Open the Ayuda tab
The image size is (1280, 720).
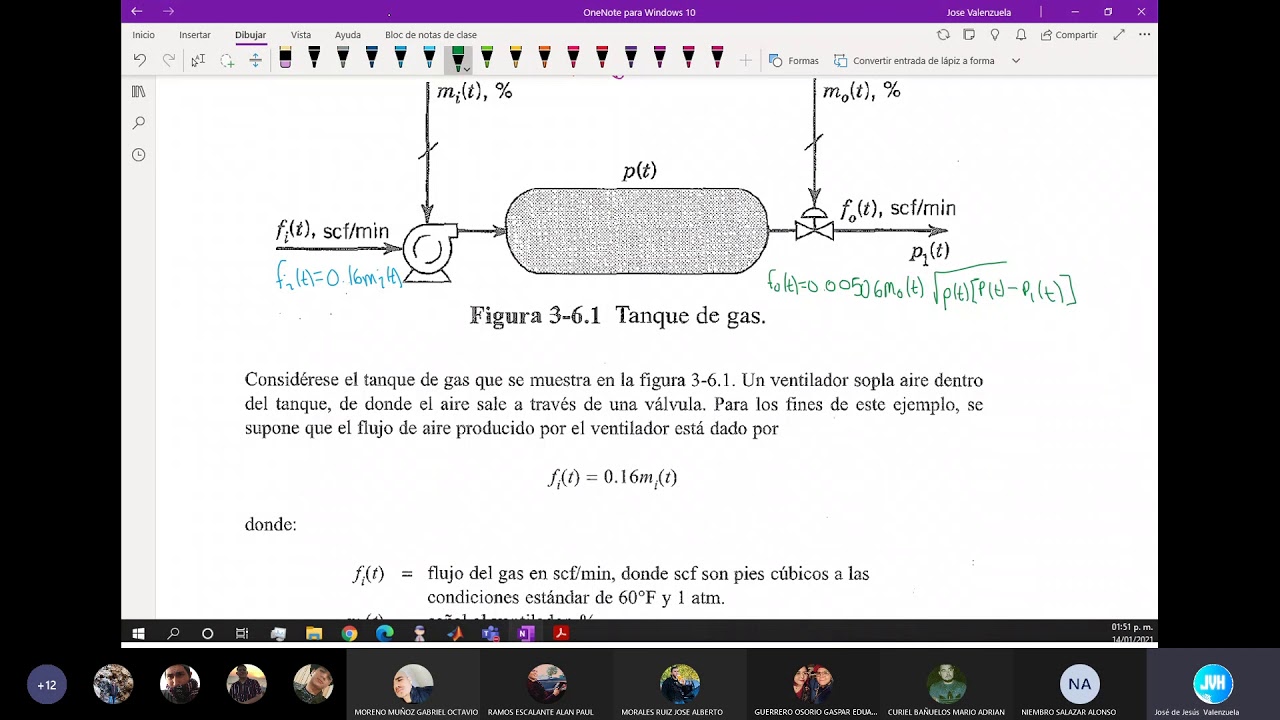348,35
